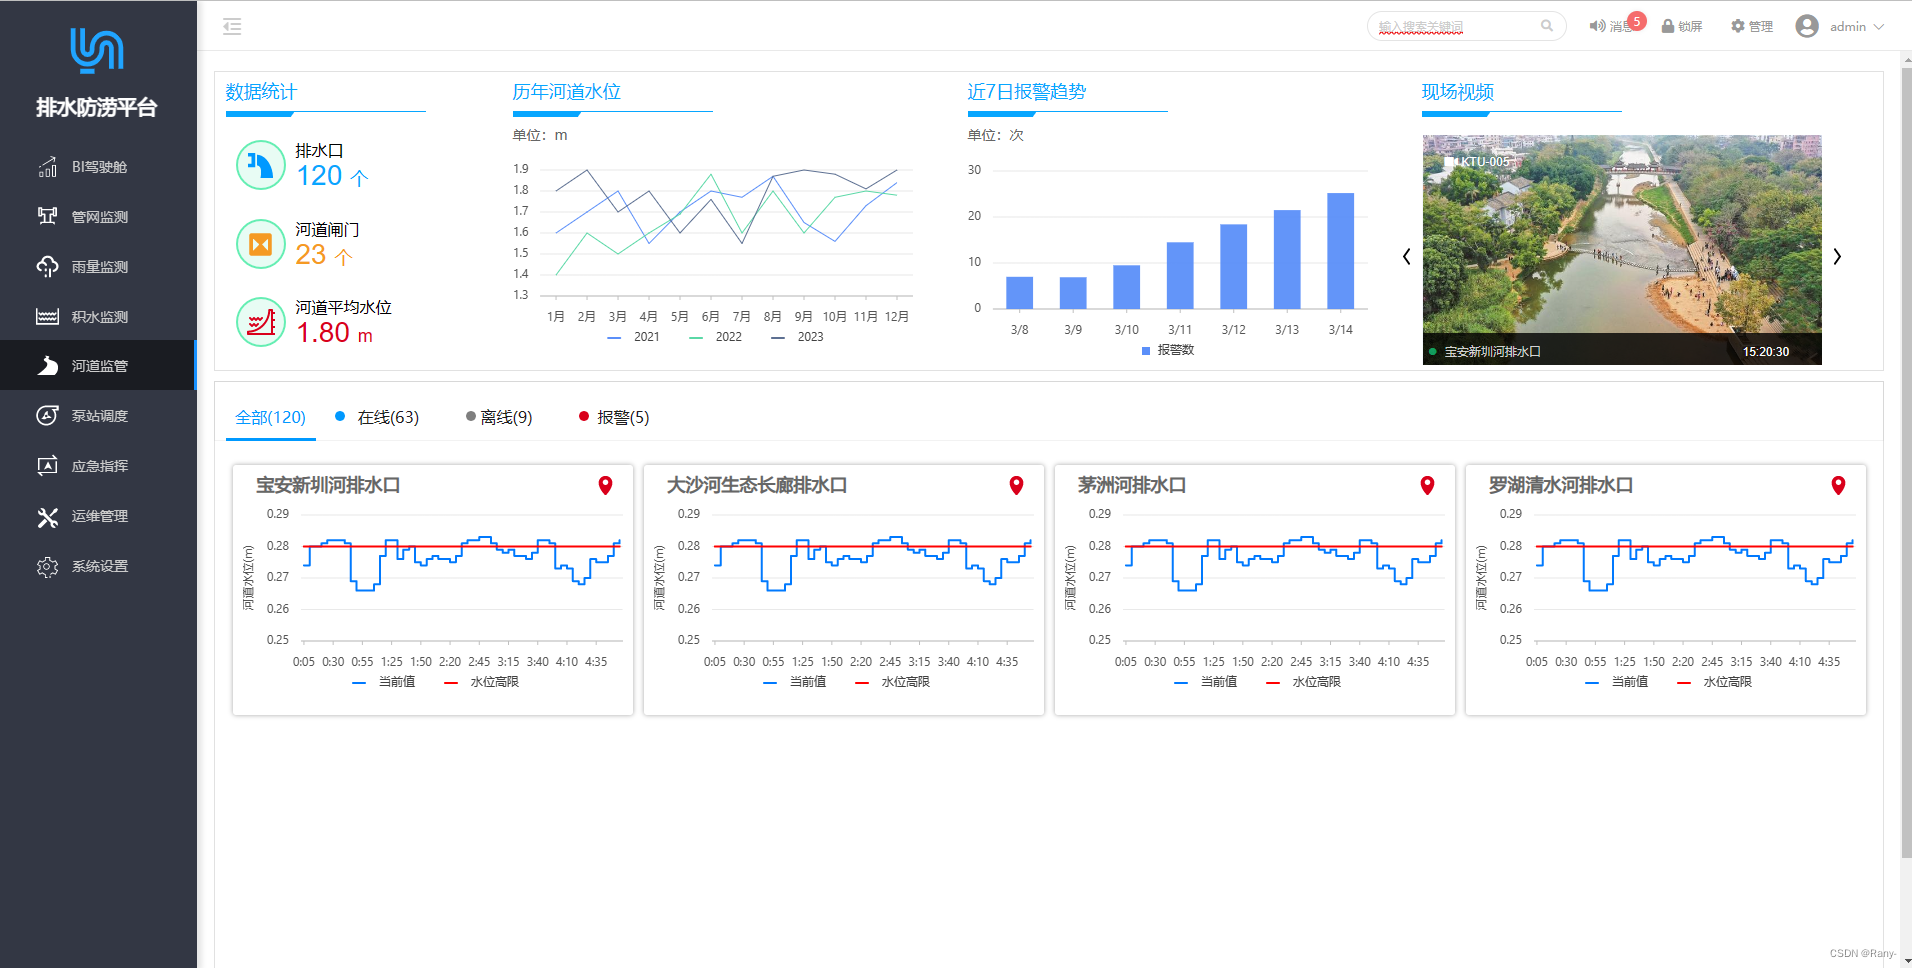Screen dimensions: 1912x968
Task: Click the 近7日报警趋势 section heading
Action: click(x=1026, y=92)
